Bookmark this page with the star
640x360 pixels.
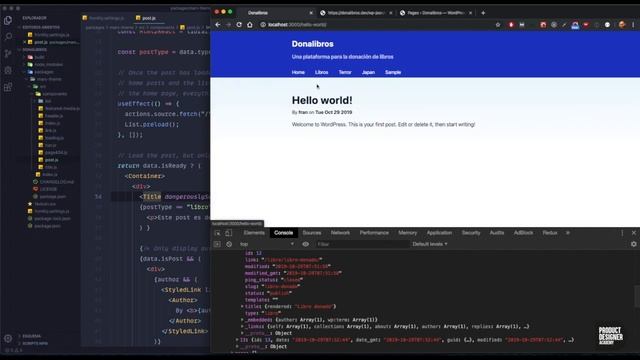(498, 24)
